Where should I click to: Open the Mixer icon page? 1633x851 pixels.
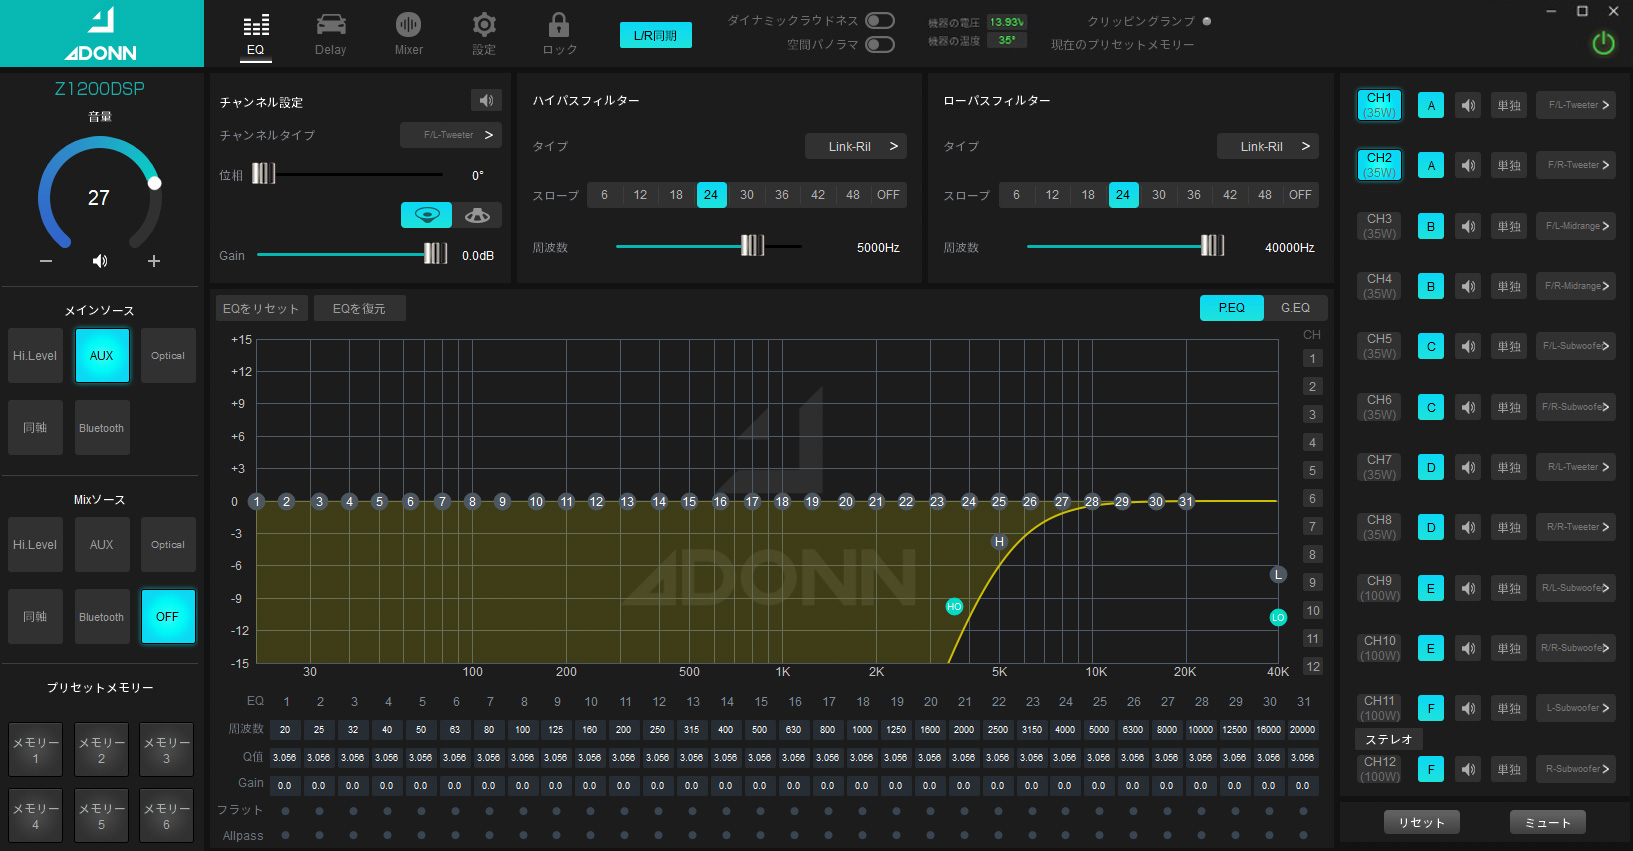pyautogui.click(x=408, y=26)
